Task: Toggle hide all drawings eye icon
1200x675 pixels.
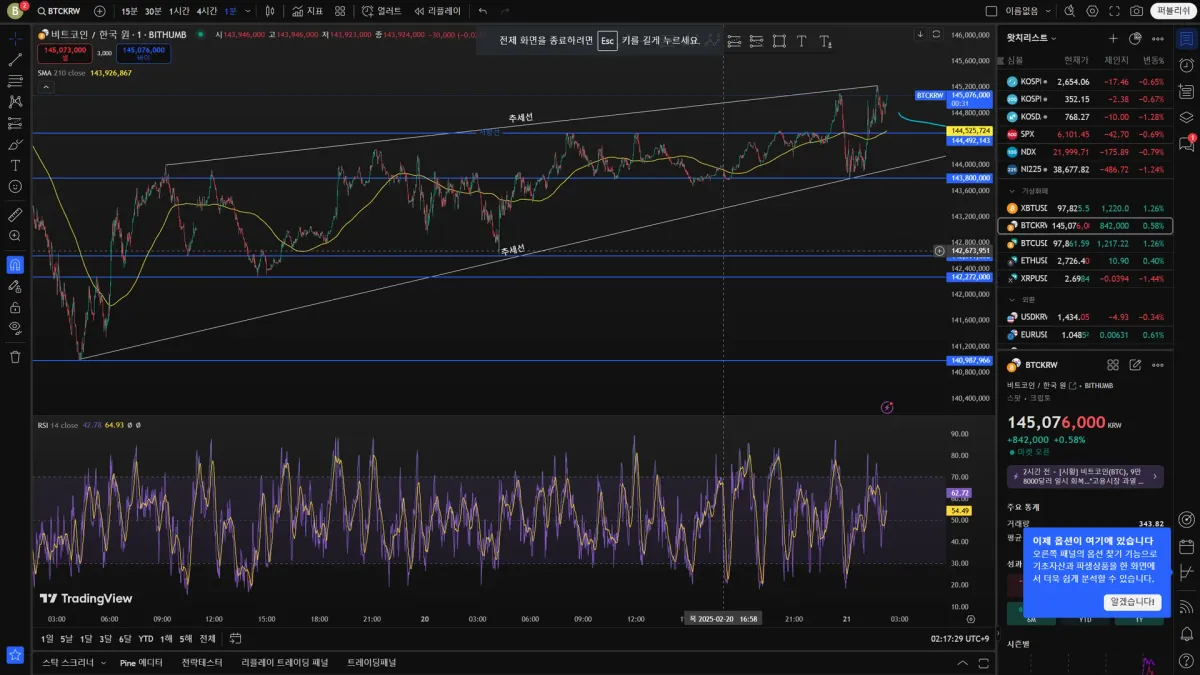Action: coord(15,327)
